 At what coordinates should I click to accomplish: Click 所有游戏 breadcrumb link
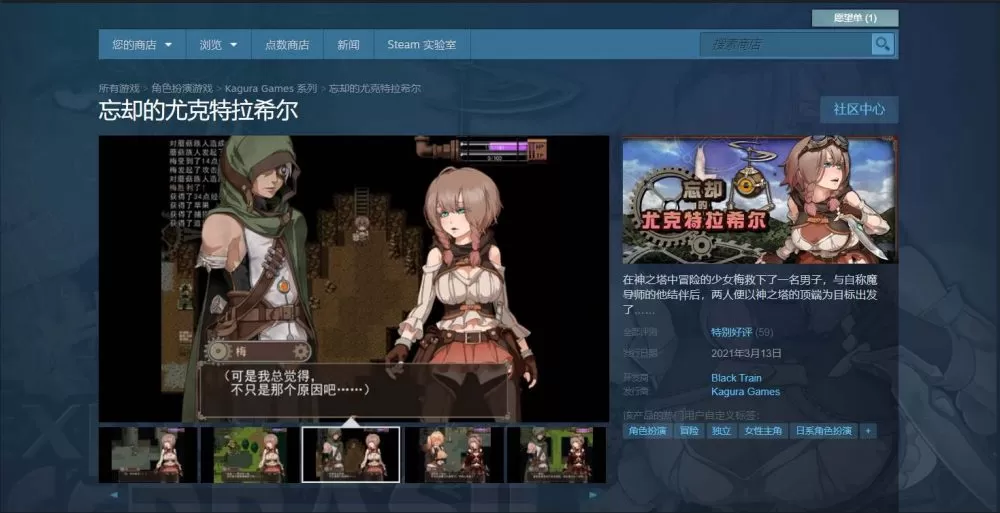pyautogui.click(x=120, y=89)
